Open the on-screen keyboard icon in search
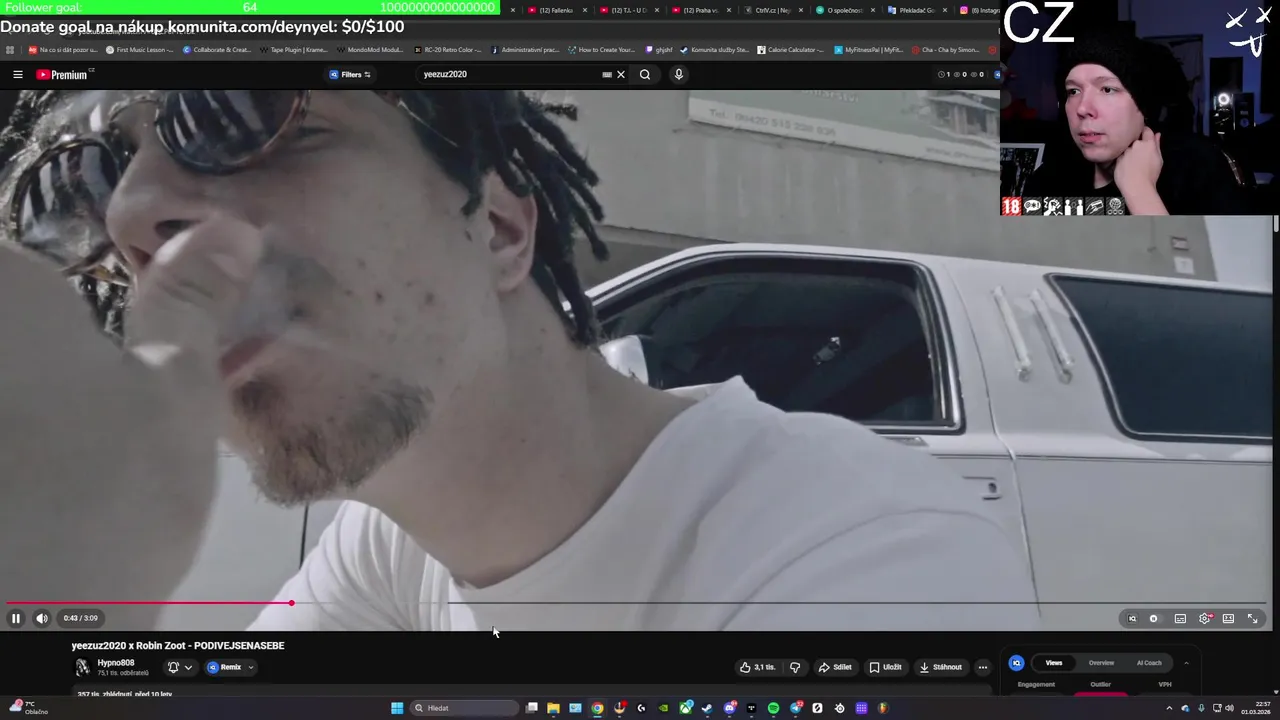This screenshot has width=1280, height=720. point(607,74)
